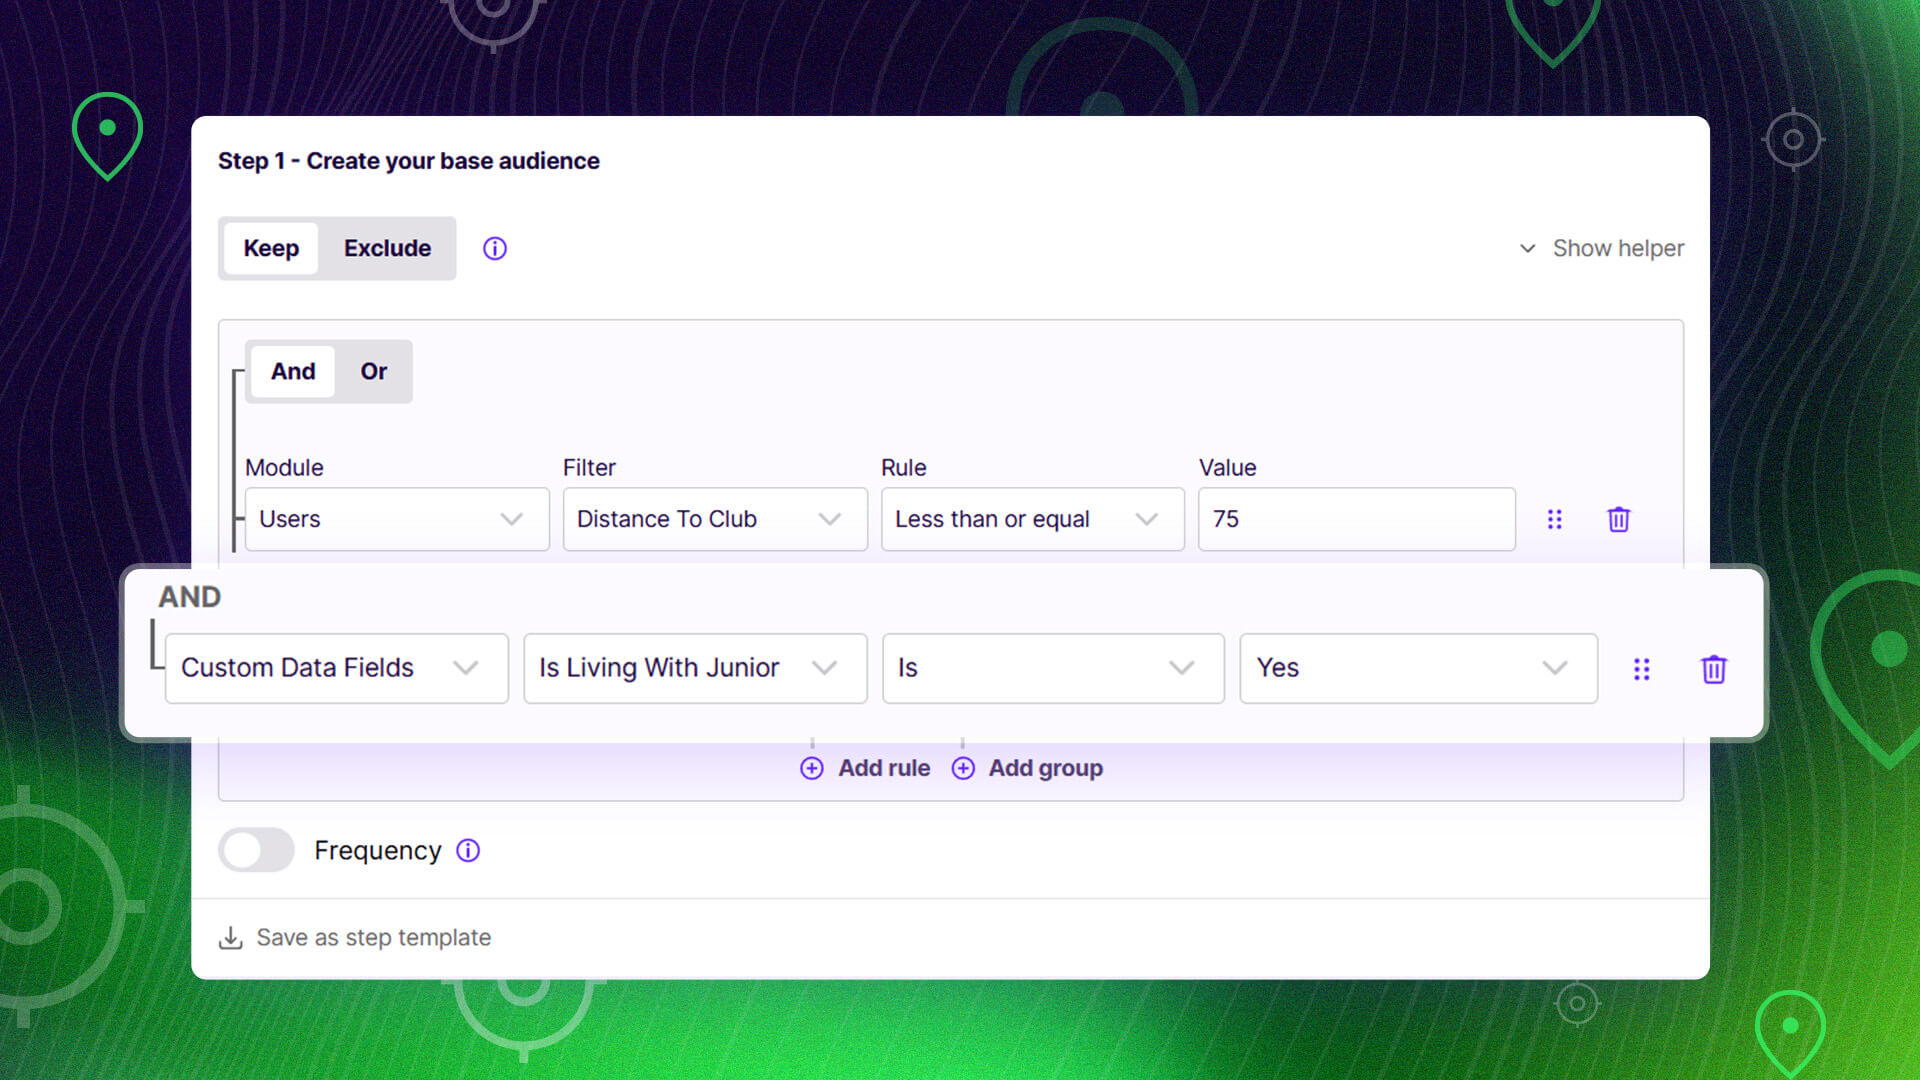Click the Value field containing 75
The image size is (1920, 1080).
(x=1355, y=520)
